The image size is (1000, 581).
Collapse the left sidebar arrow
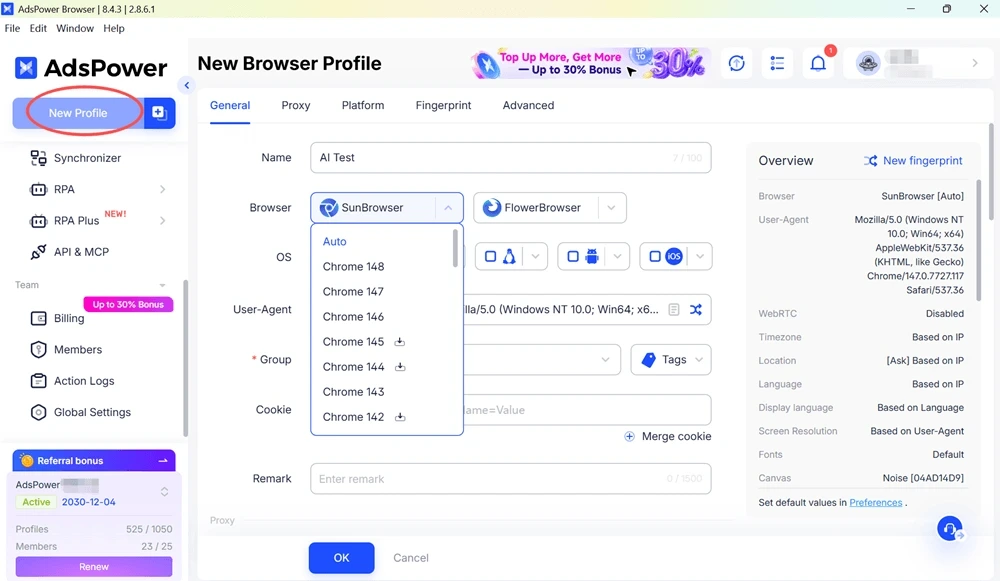186,85
